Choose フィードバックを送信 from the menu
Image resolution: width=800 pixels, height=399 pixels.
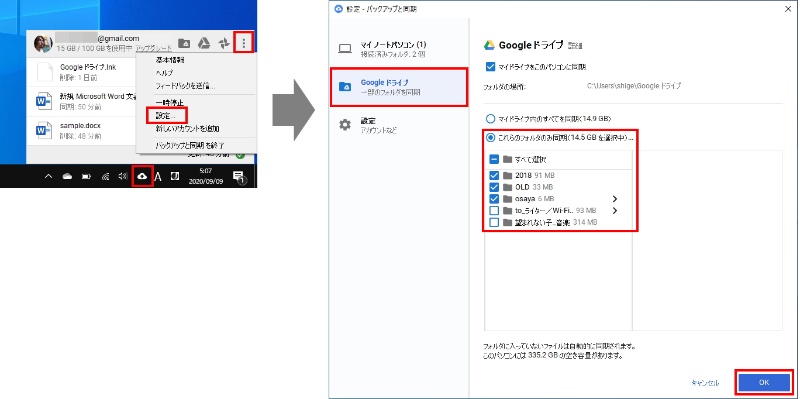[x=185, y=86]
